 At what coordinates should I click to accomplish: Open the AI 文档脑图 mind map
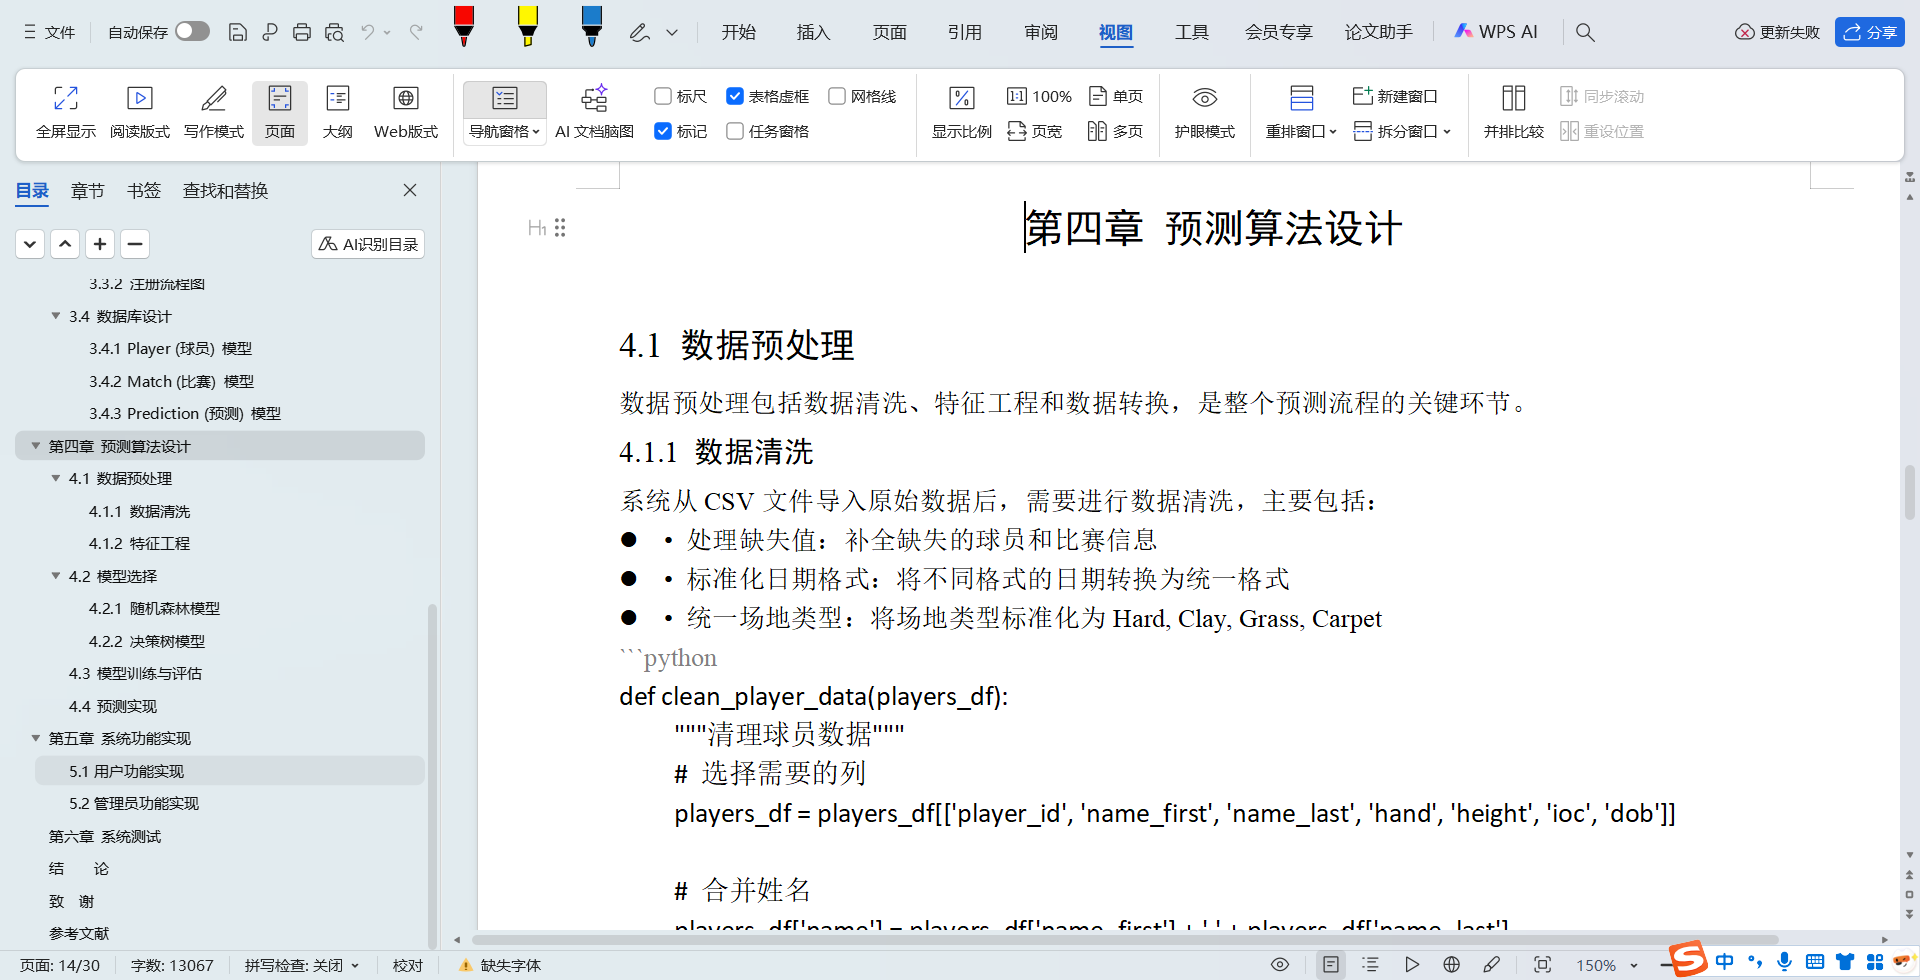pyautogui.click(x=594, y=112)
